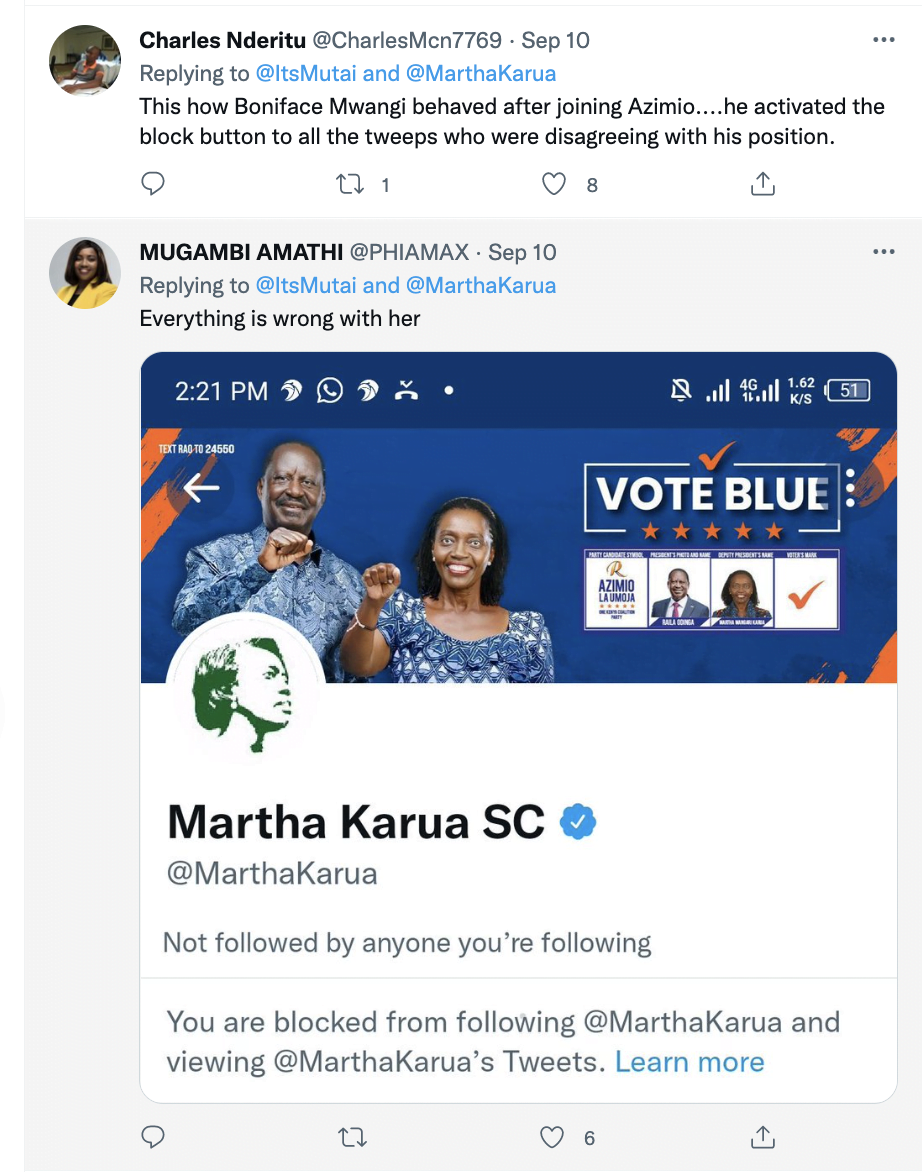Click the @CharlesMcn7769 handle

point(407,40)
